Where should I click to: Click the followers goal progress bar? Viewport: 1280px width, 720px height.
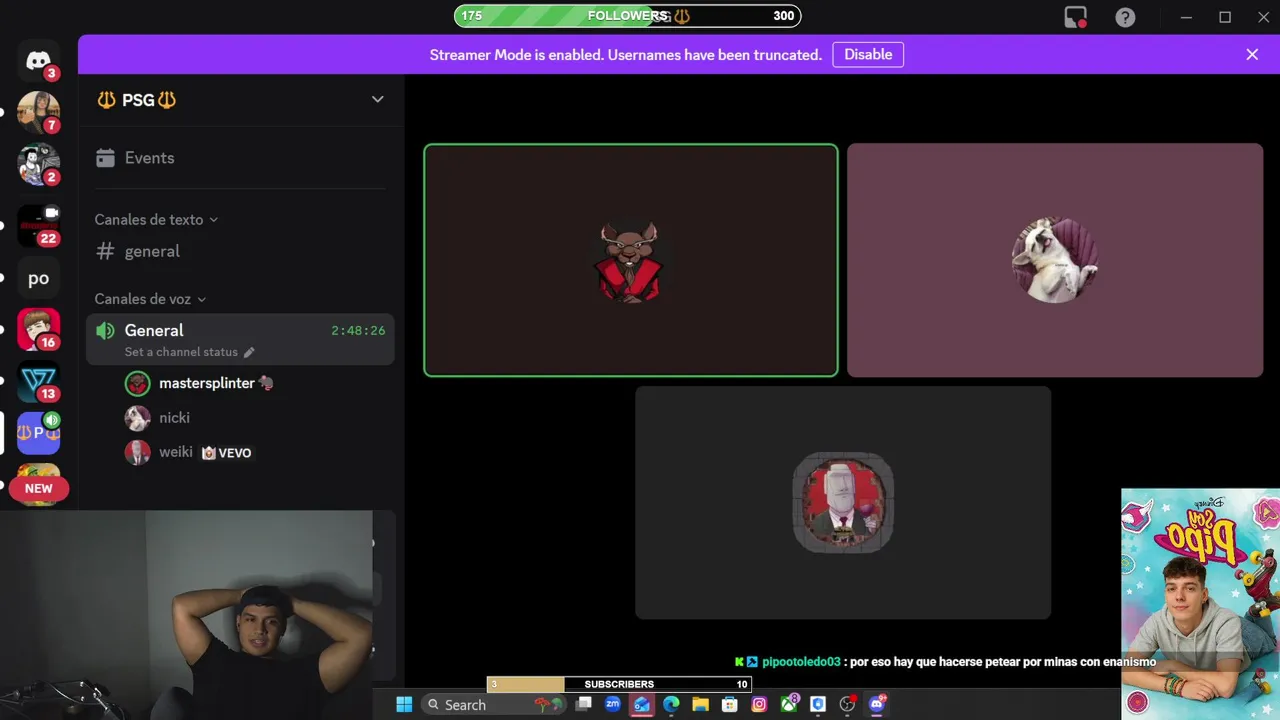pyautogui.click(x=627, y=16)
